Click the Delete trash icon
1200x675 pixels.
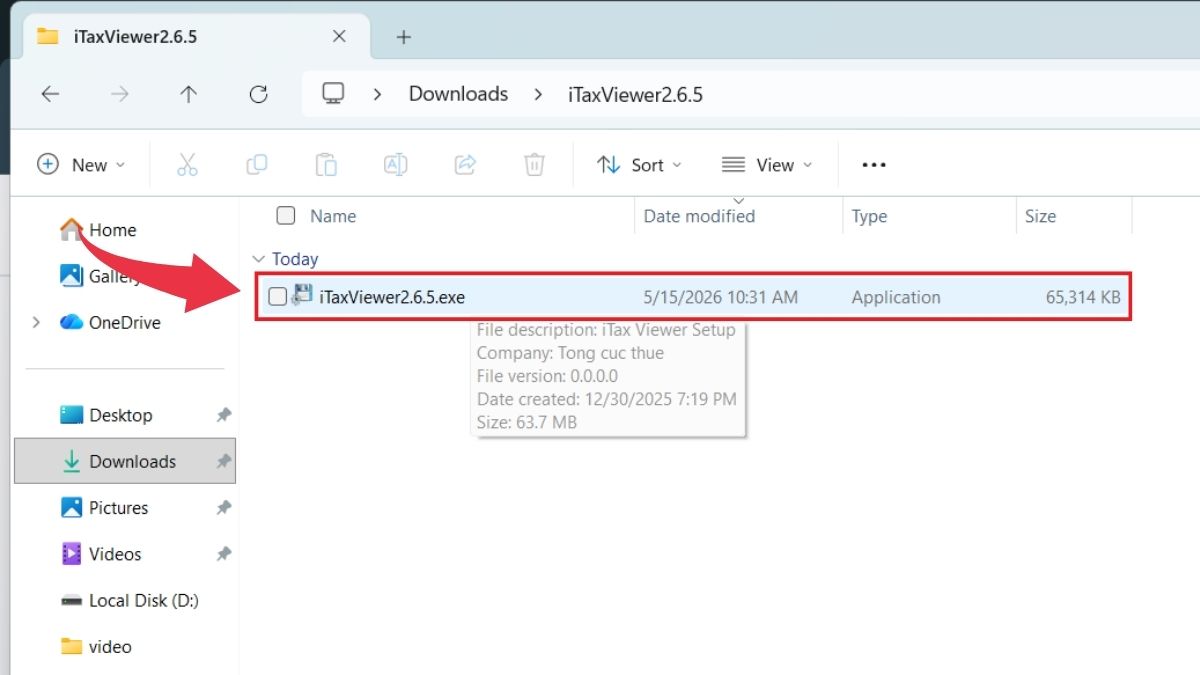(535, 165)
